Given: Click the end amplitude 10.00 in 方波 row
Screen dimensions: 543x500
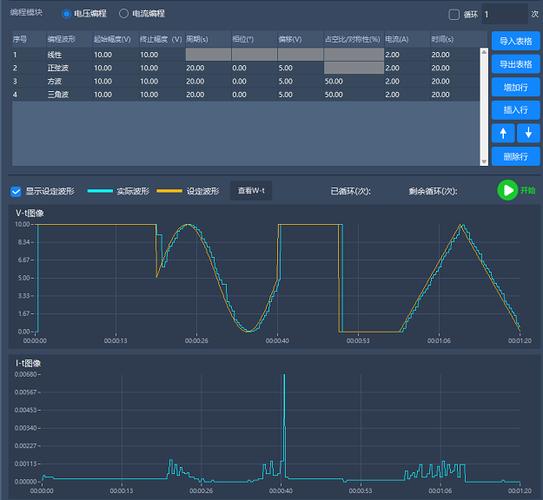Looking at the screenshot, I should point(149,81).
